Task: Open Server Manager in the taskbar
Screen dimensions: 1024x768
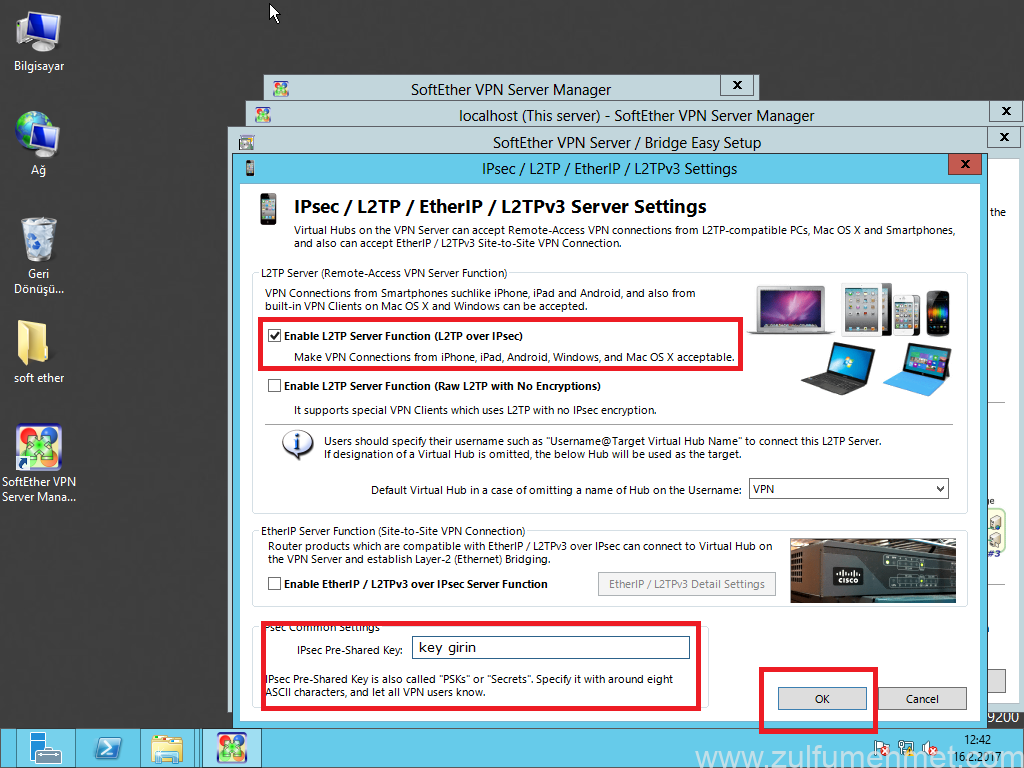Action: coord(45,748)
